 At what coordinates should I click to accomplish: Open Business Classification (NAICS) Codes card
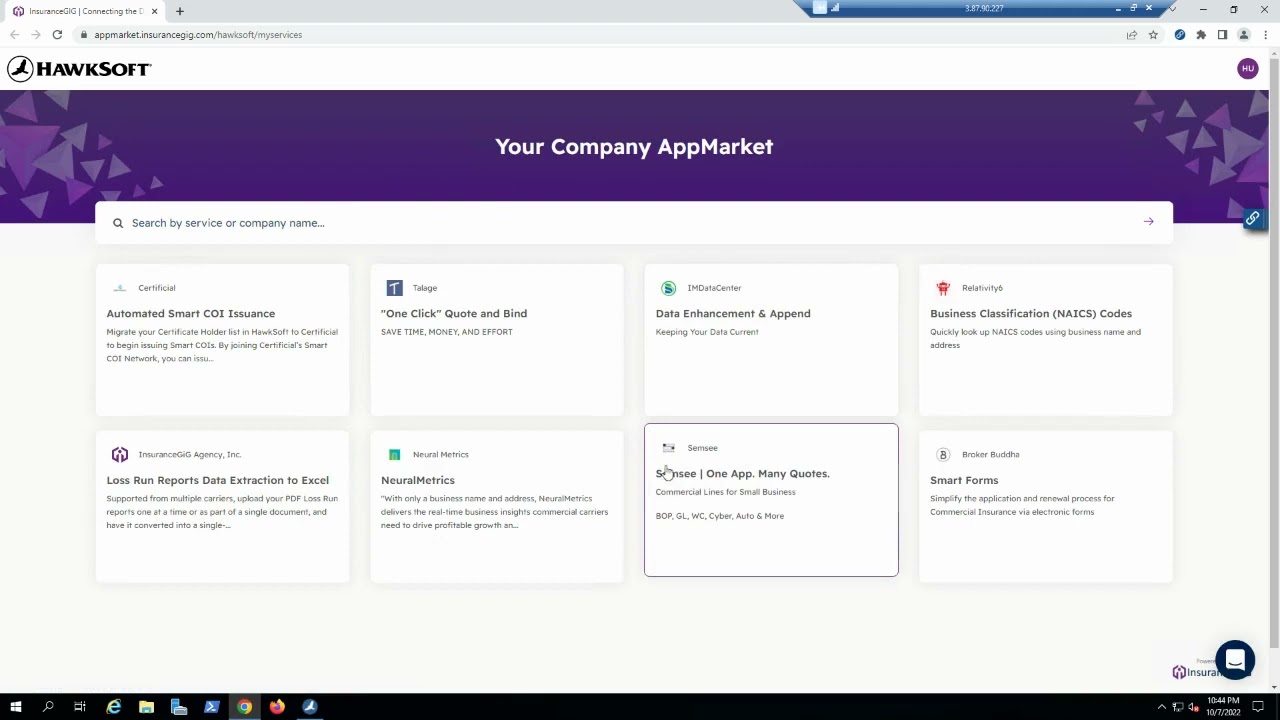(x=1045, y=340)
